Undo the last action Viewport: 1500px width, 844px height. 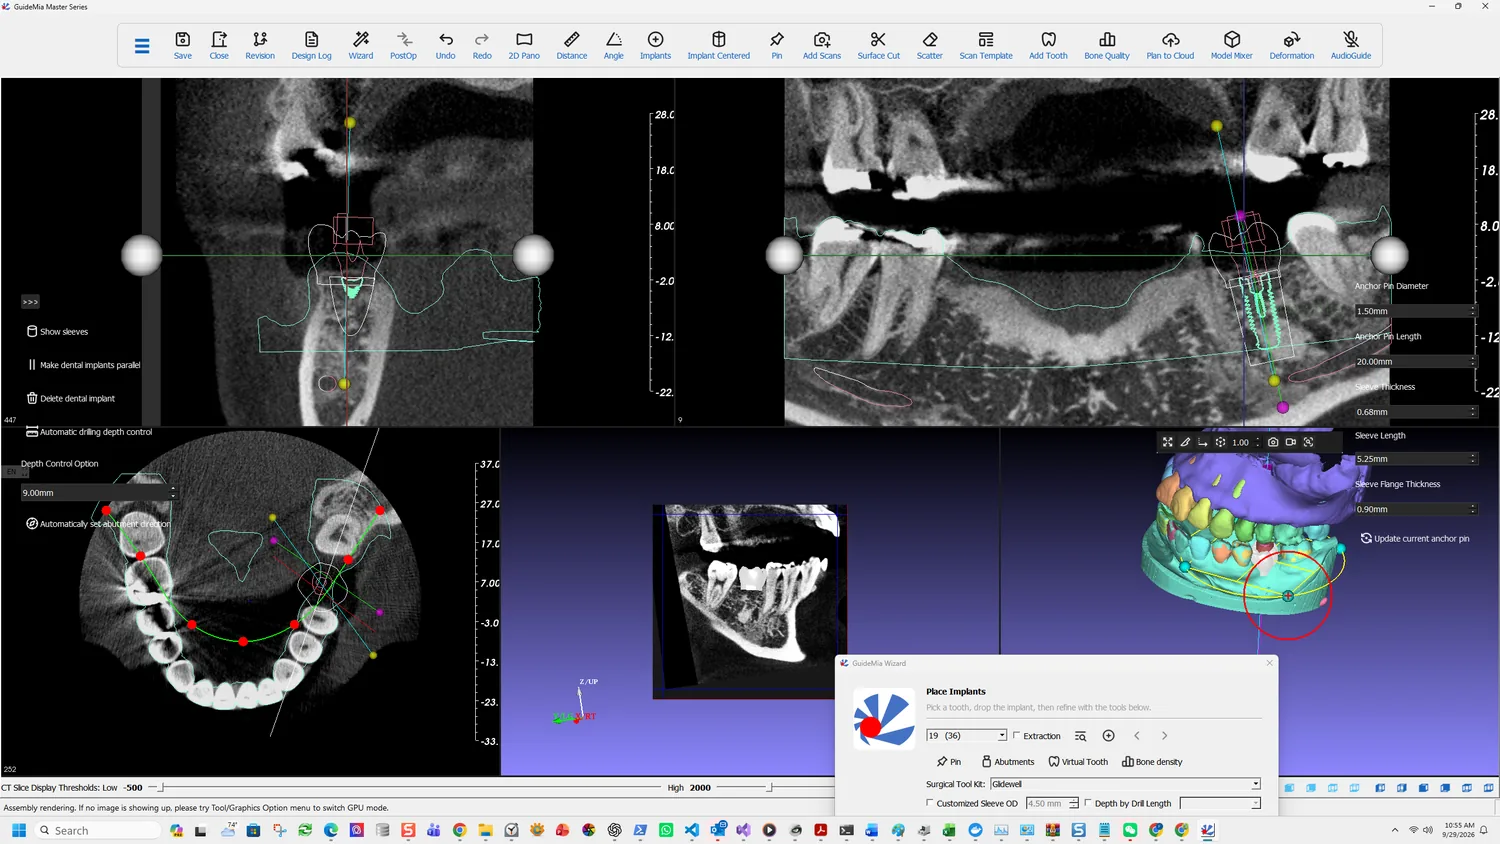pyautogui.click(x=446, y=45)
